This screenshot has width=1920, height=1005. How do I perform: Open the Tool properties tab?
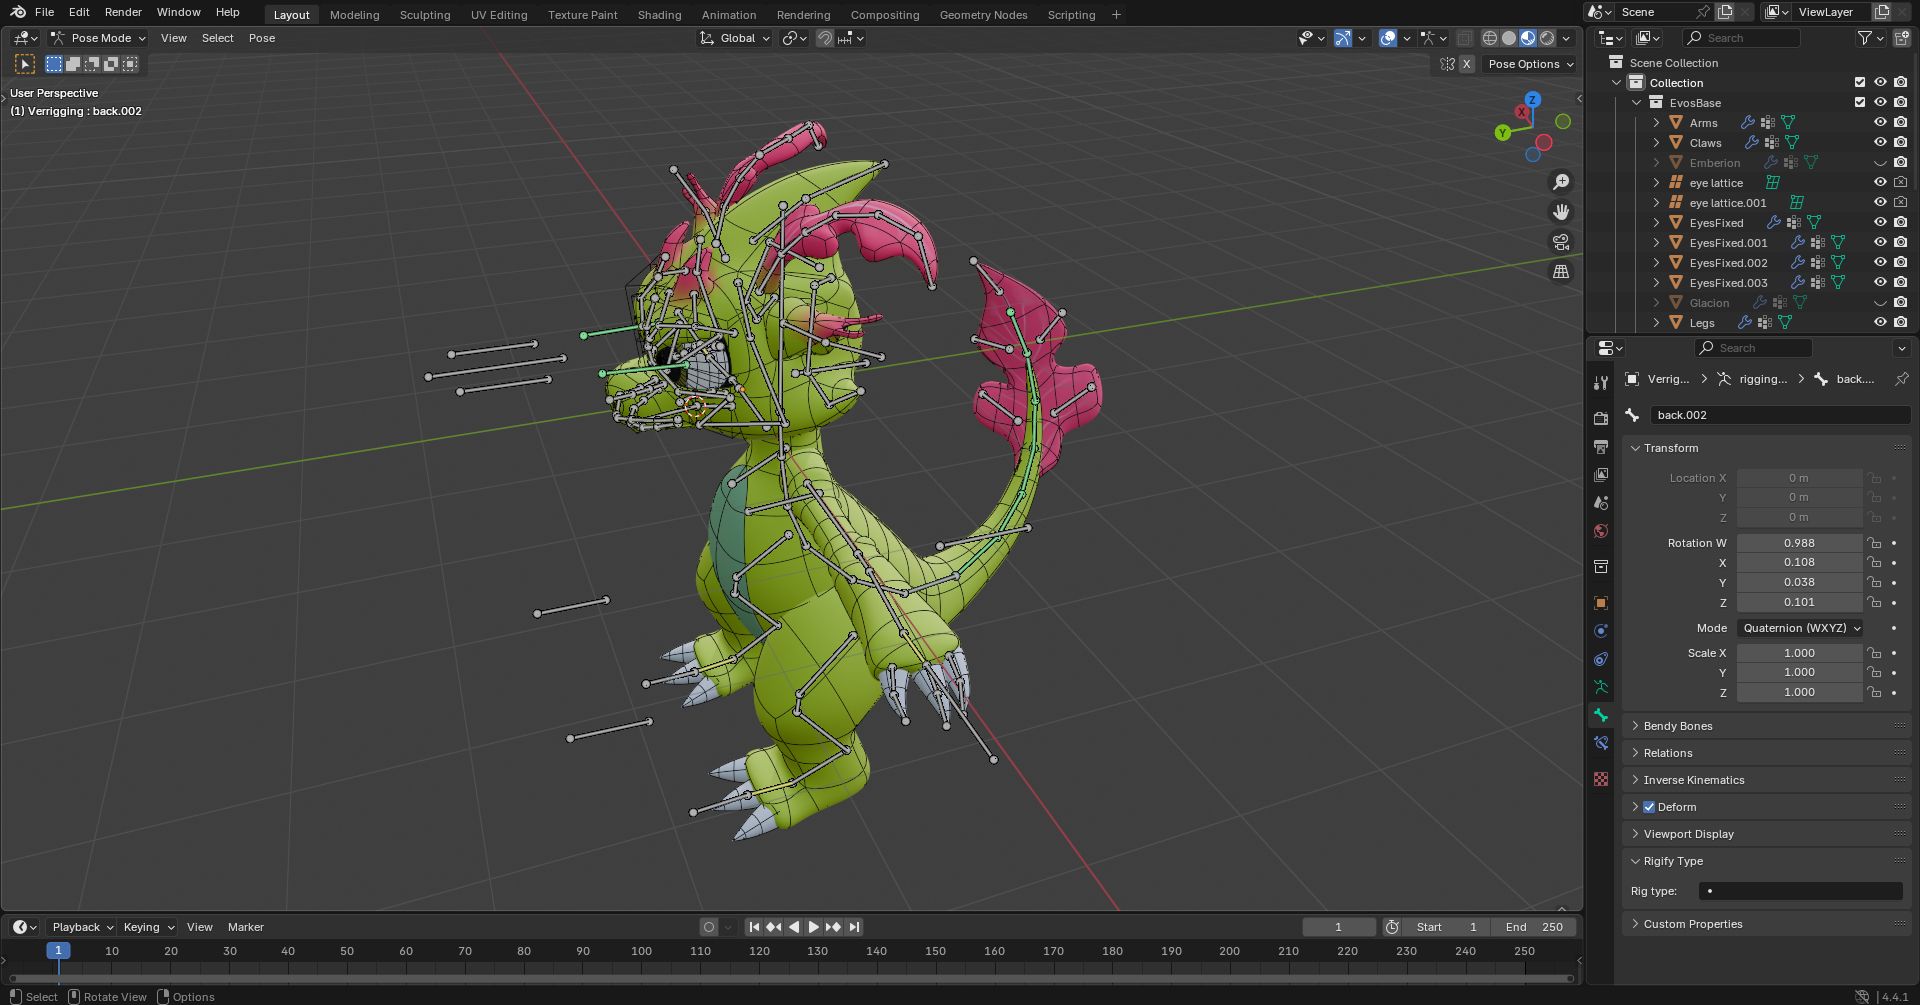(1601, 383)
